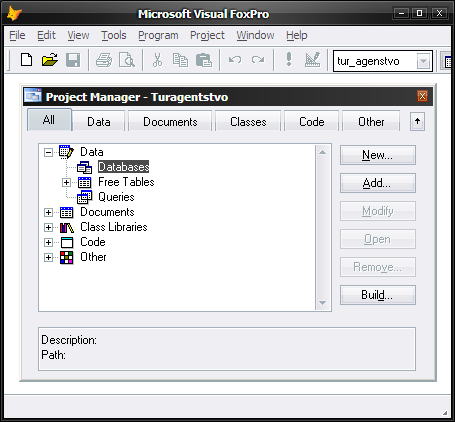The height and width of the screenshot is (422, 455).
Task: Click the Cut scissors icon
Action: tap(157, 60)
